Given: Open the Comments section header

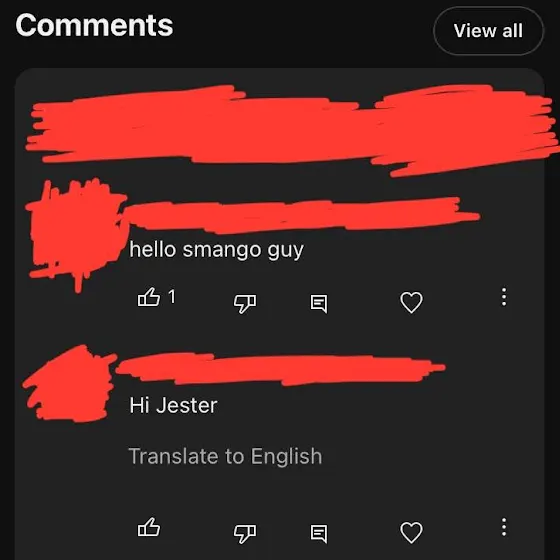Looking at the screenshot, I should pos(94,25).
